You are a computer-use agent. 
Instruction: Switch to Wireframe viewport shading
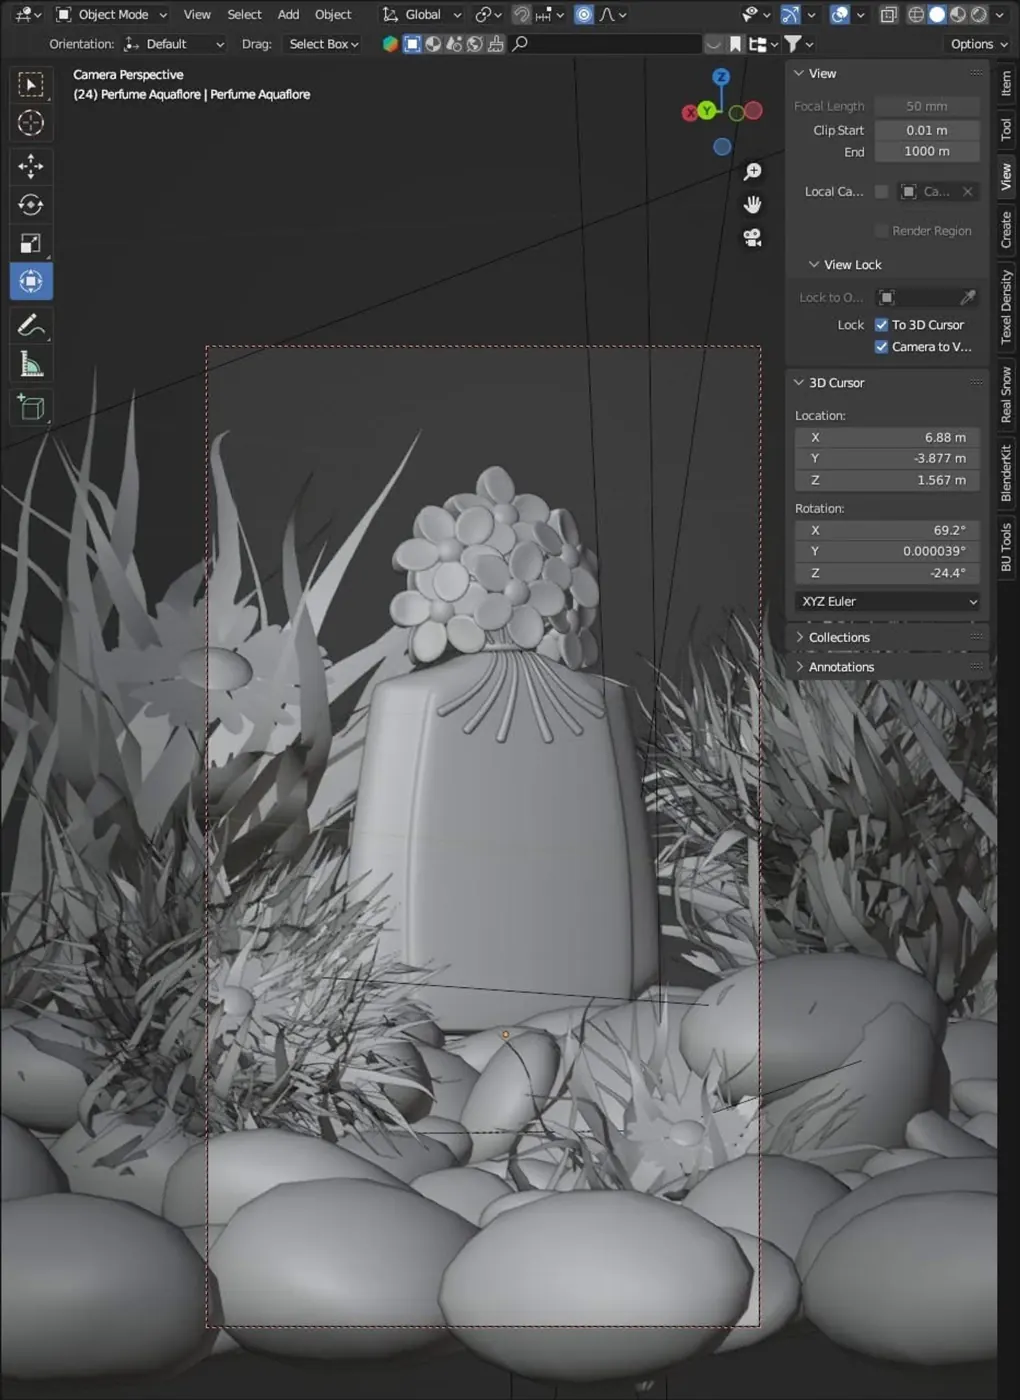tap(915, 15)
